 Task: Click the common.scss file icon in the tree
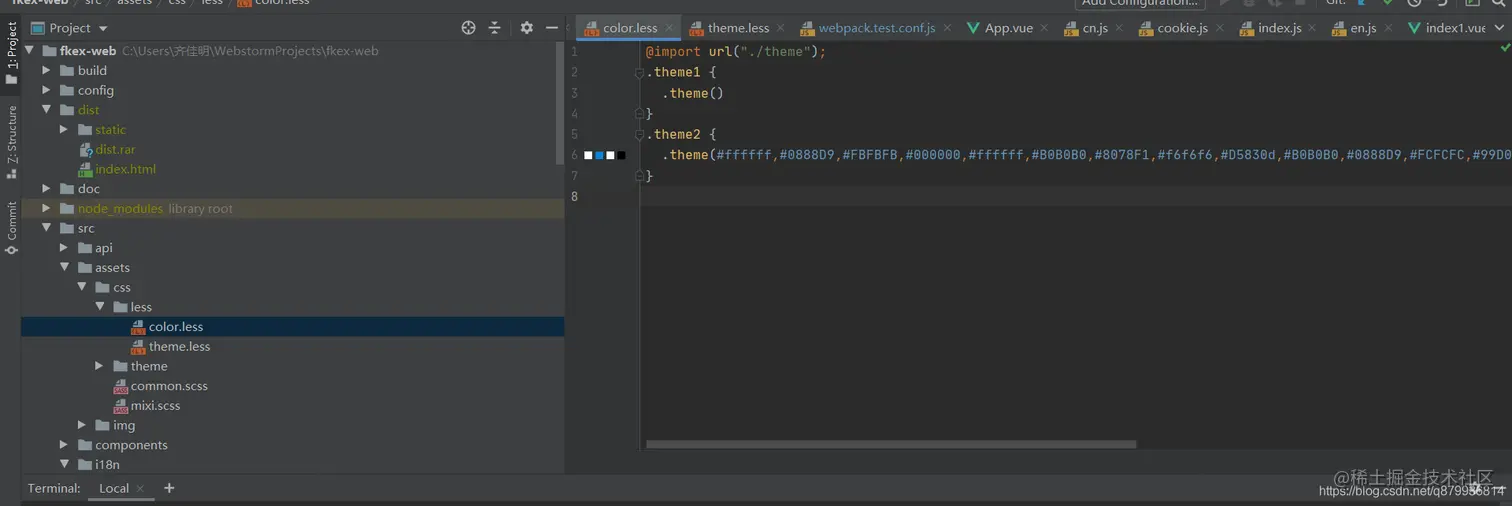[x=120, y=386]
